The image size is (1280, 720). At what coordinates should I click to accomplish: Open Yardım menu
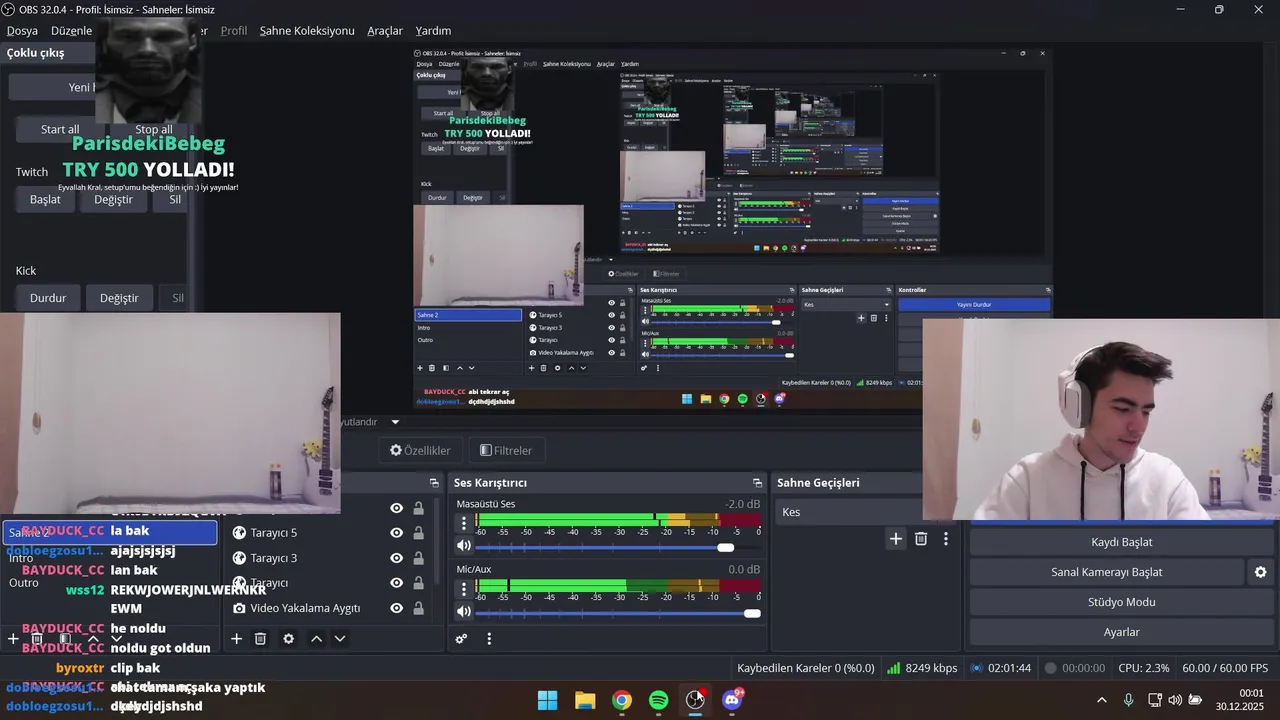click(x=433, y=31)
